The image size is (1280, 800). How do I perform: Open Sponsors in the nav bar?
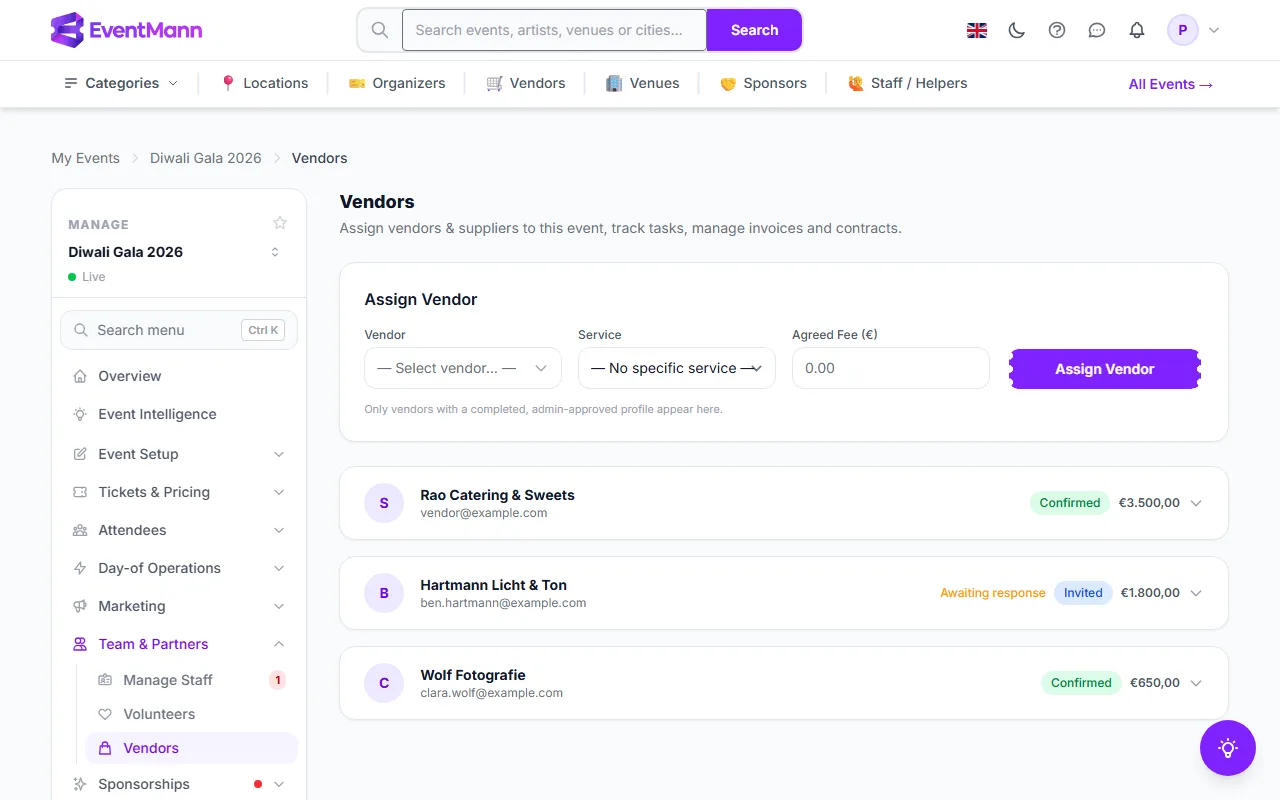coord(763,83)
